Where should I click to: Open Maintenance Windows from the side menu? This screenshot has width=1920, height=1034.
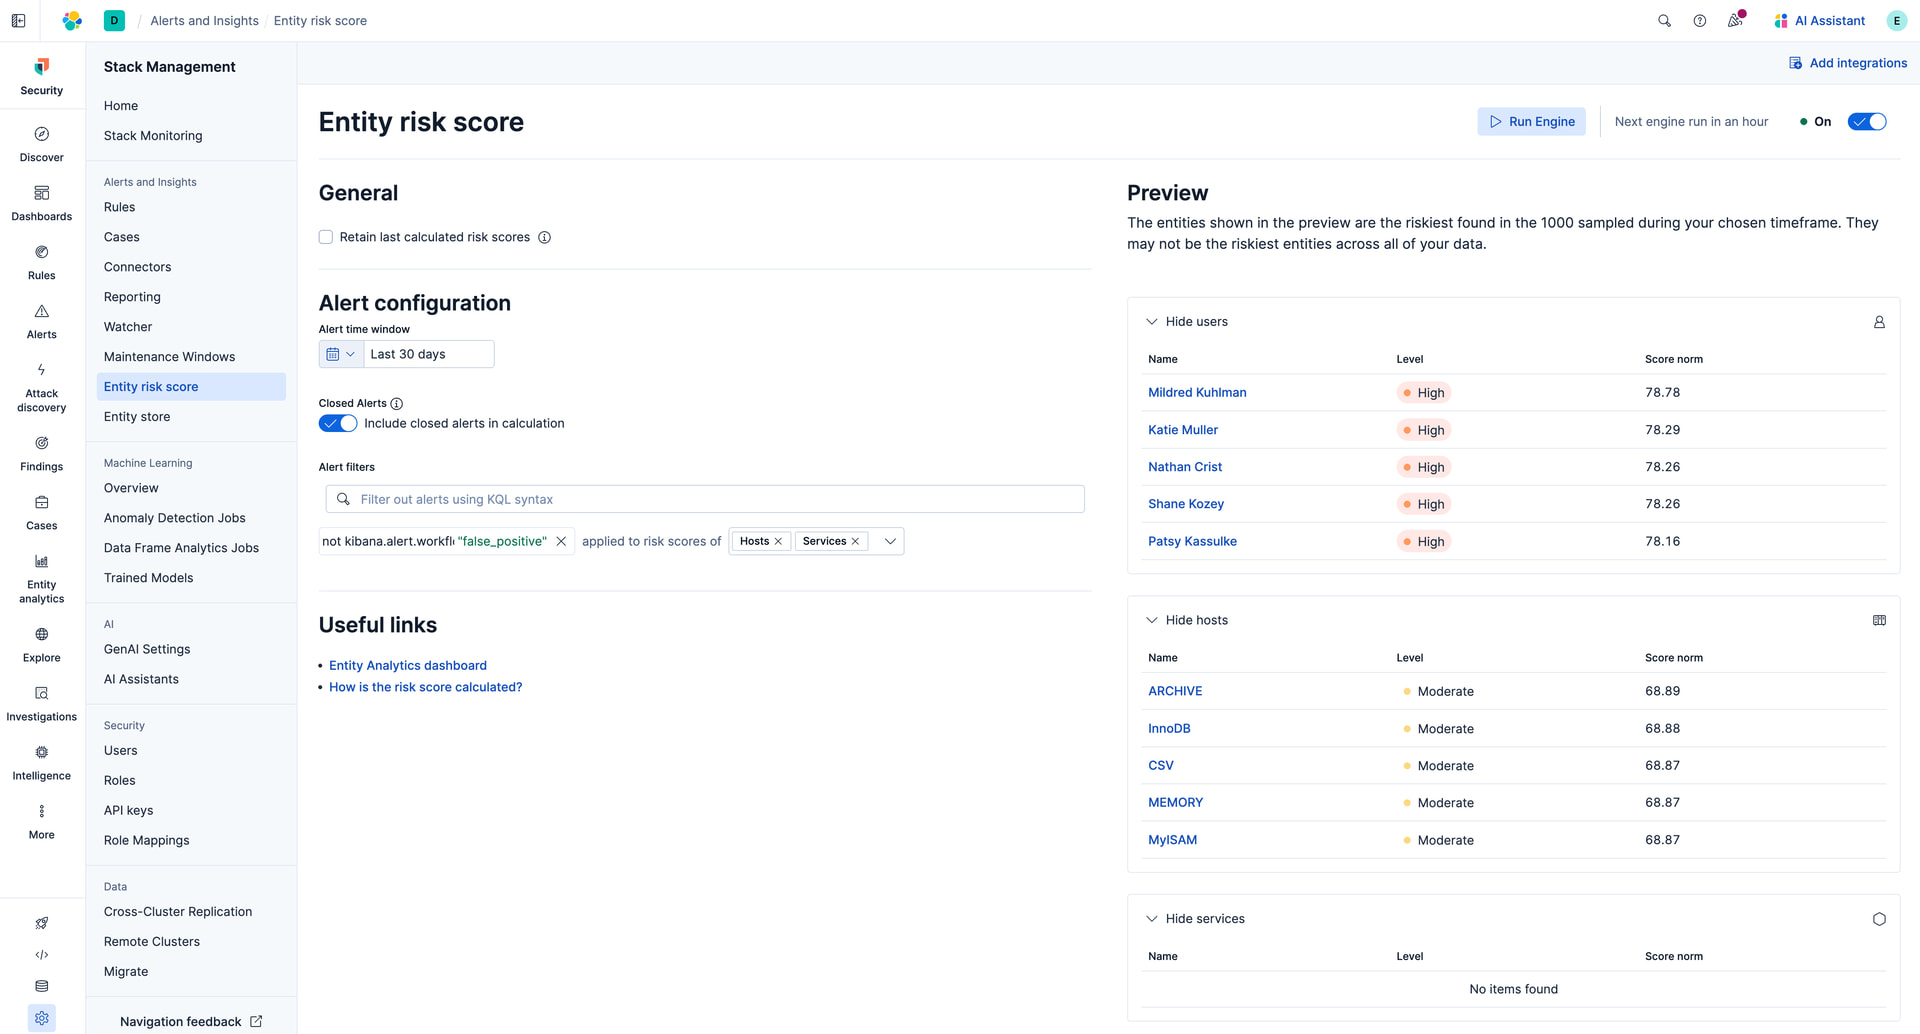coord(170,357)
